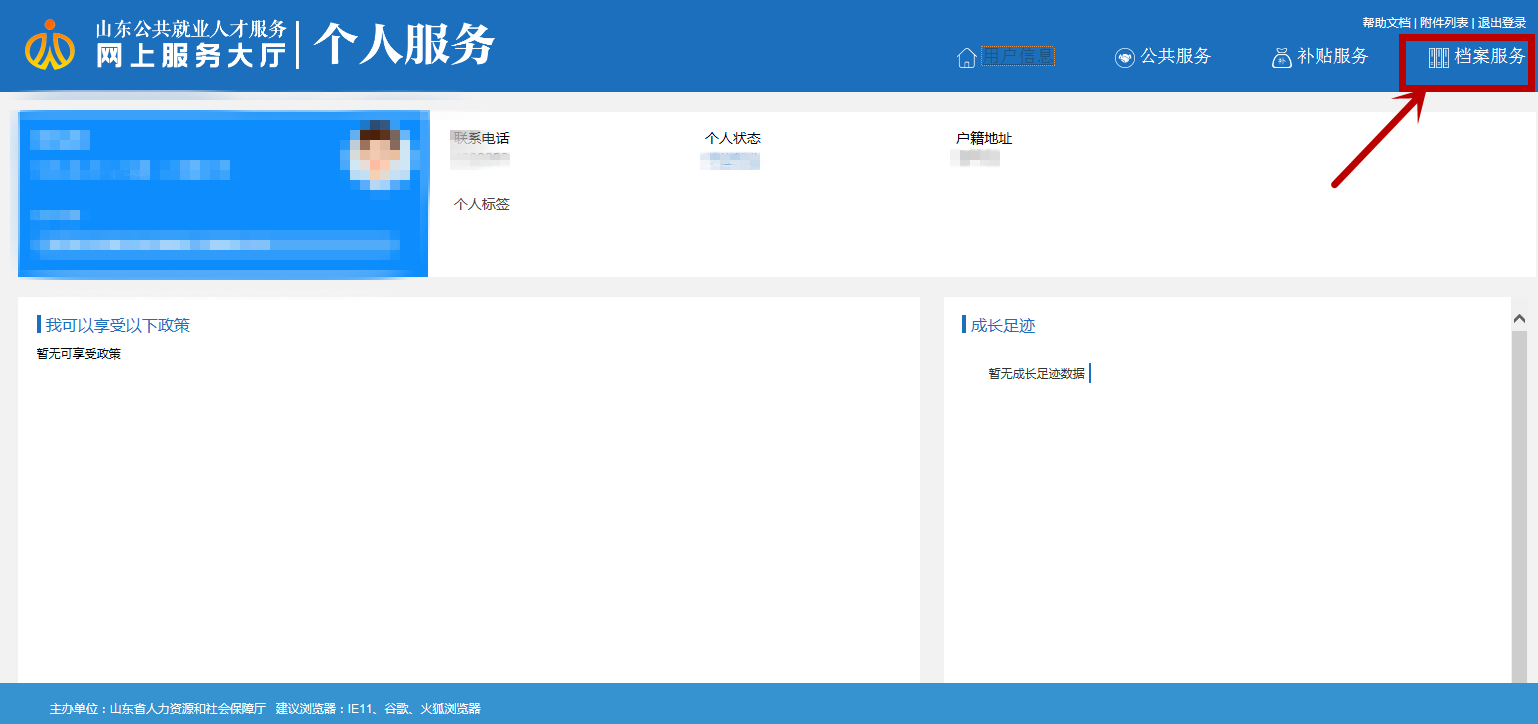Open the 补贴服务 navigation item
This screenshot has height=724, width=1538.
click(1320, 57)
